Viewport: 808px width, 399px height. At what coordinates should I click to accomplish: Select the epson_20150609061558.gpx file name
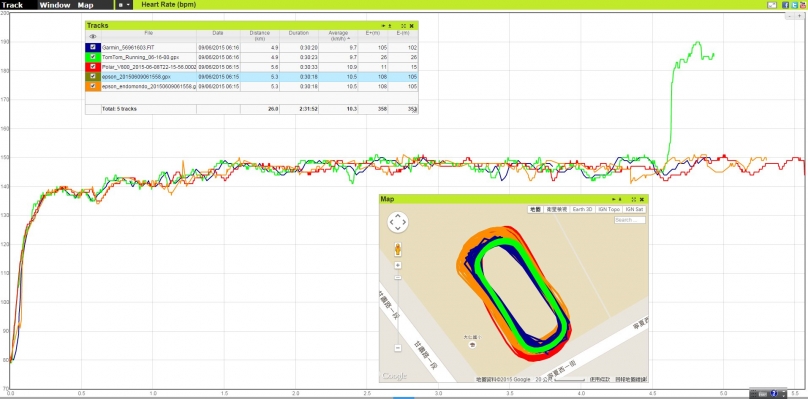137,76
